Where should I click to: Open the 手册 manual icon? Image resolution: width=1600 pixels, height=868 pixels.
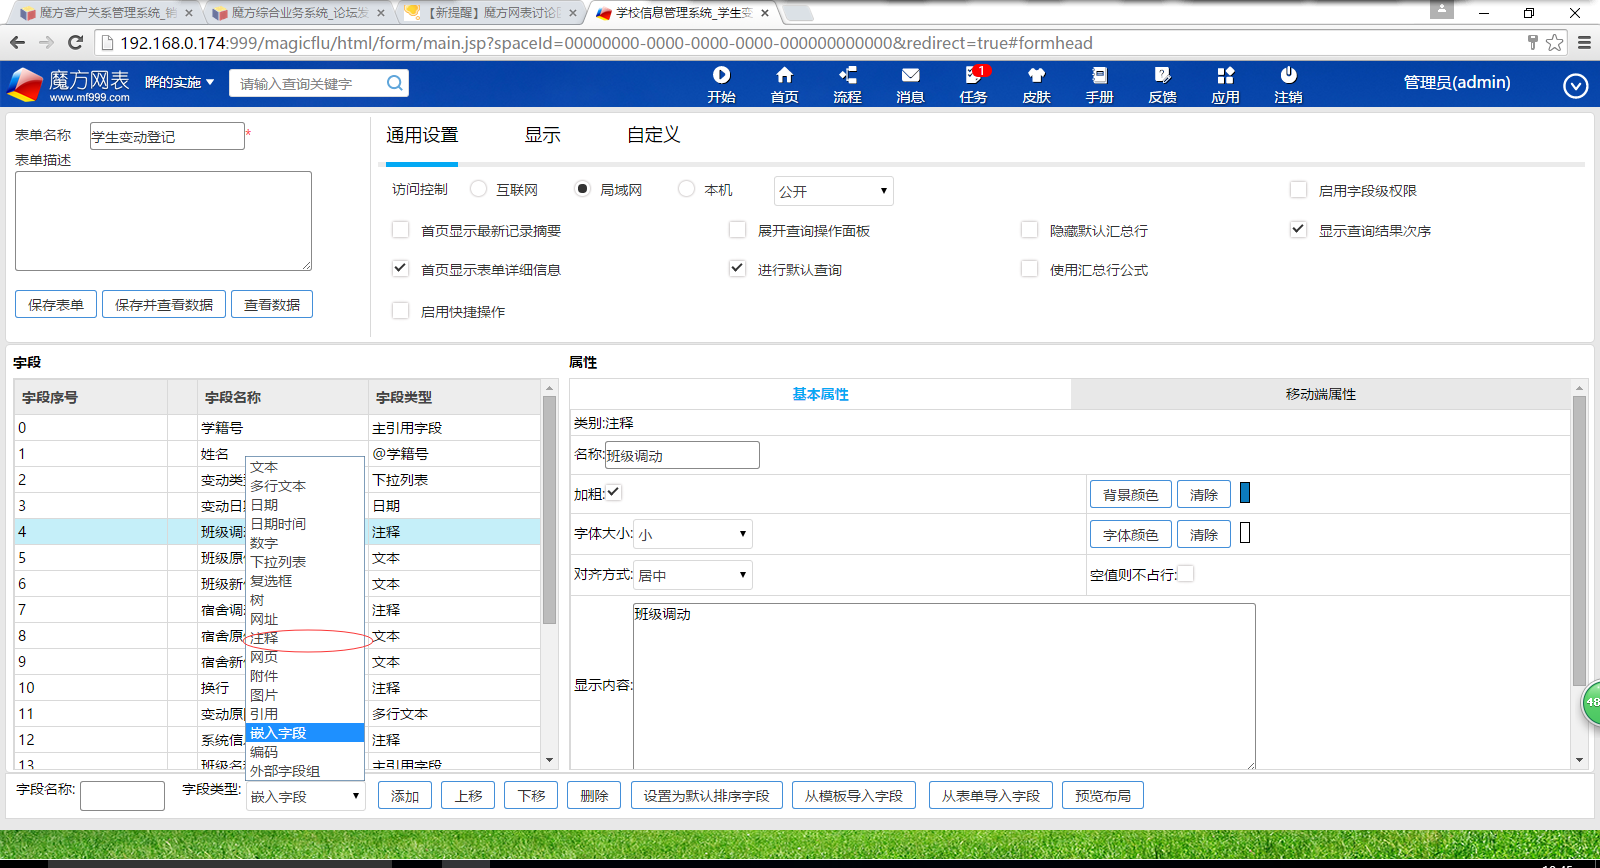pos(1099,84)
